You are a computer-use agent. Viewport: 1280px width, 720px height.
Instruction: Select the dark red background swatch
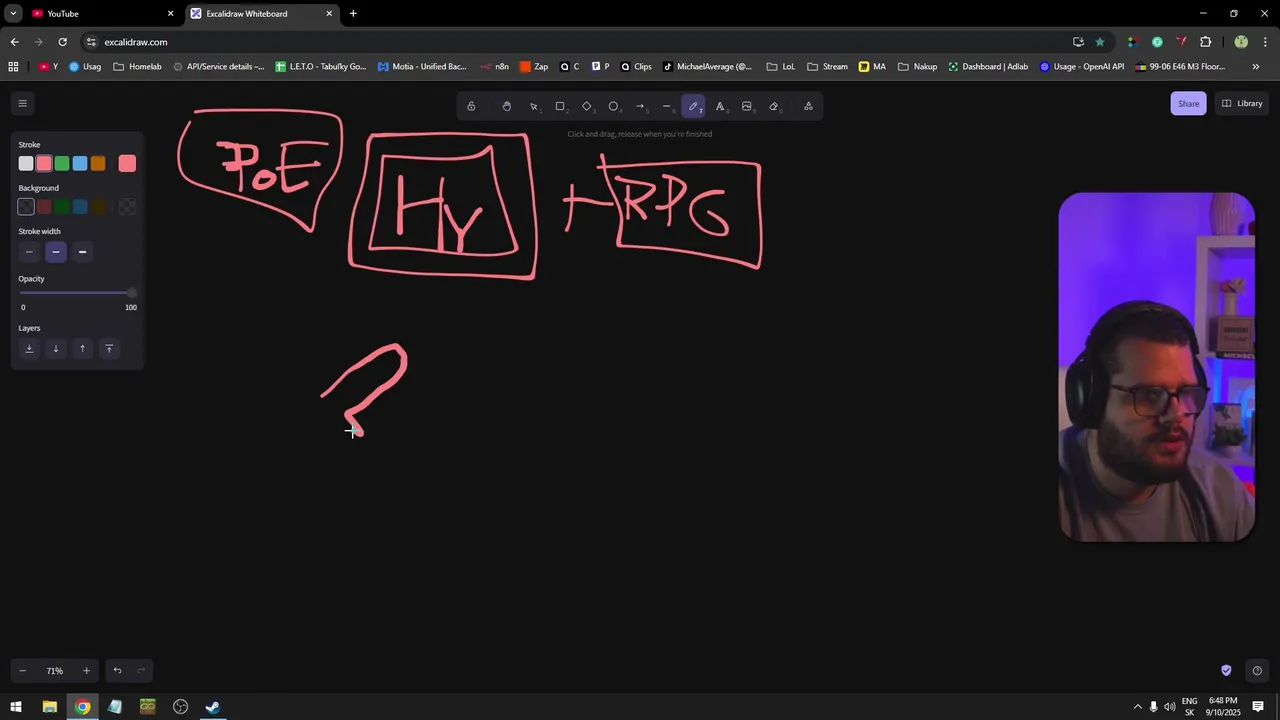(44, 207)
